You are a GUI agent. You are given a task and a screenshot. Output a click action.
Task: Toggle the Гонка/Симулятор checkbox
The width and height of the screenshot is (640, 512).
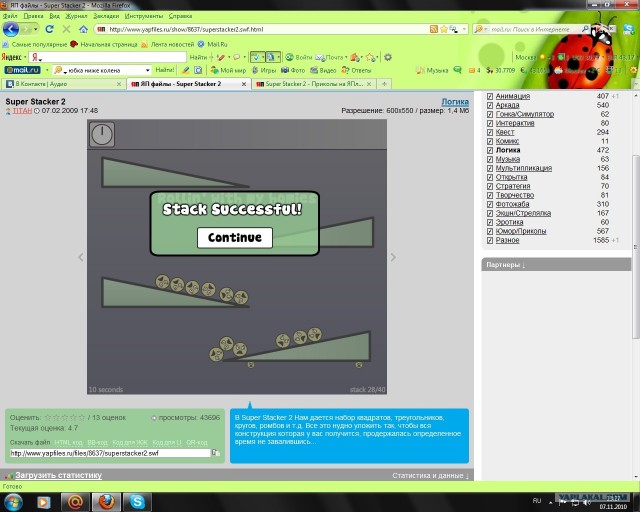[490, 114]
